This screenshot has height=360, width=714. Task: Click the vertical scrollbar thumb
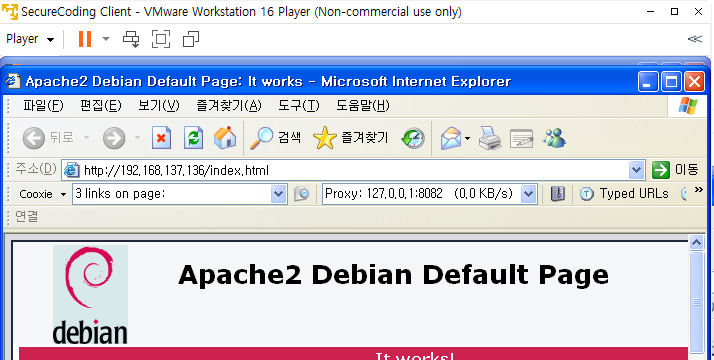coord(696,302)
